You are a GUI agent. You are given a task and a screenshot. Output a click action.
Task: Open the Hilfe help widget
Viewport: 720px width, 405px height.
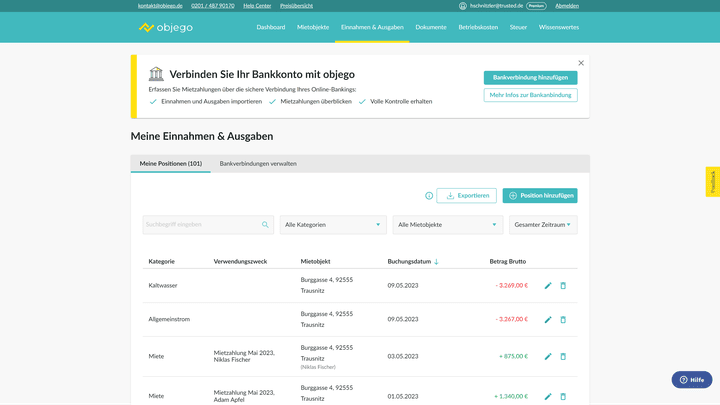tap(692, 380)
